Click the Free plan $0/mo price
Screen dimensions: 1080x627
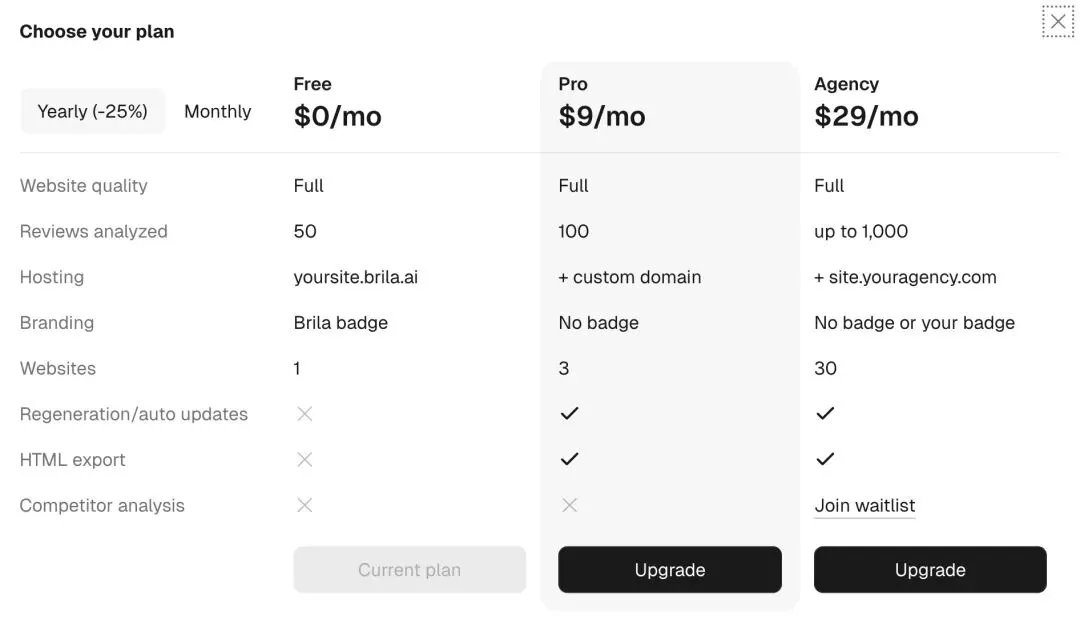click(337, 116)
